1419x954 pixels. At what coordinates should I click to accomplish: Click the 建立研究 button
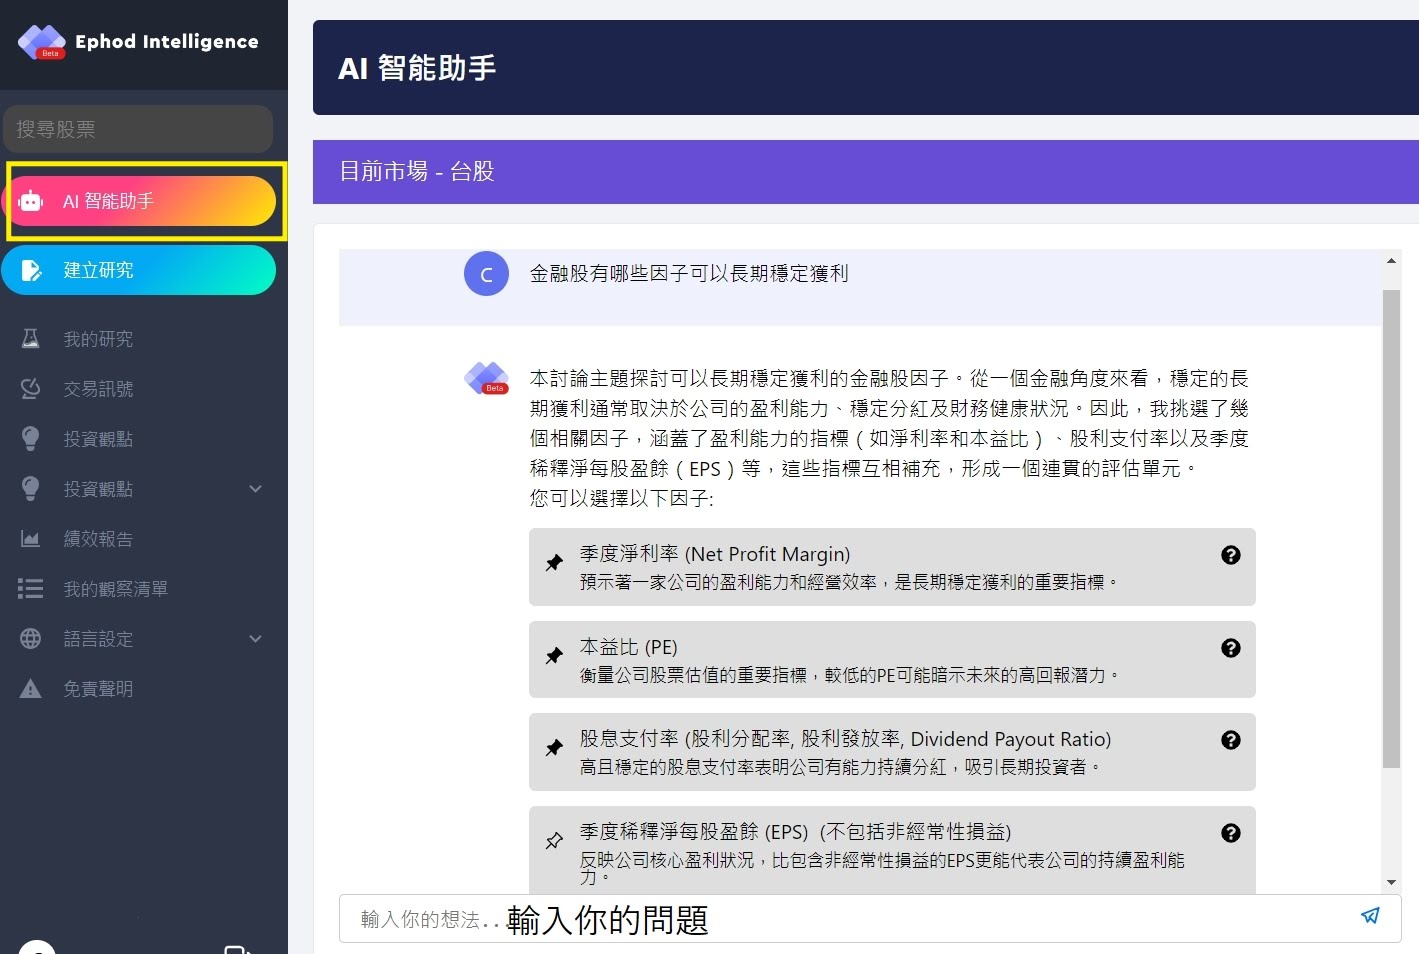pos(138,270)
